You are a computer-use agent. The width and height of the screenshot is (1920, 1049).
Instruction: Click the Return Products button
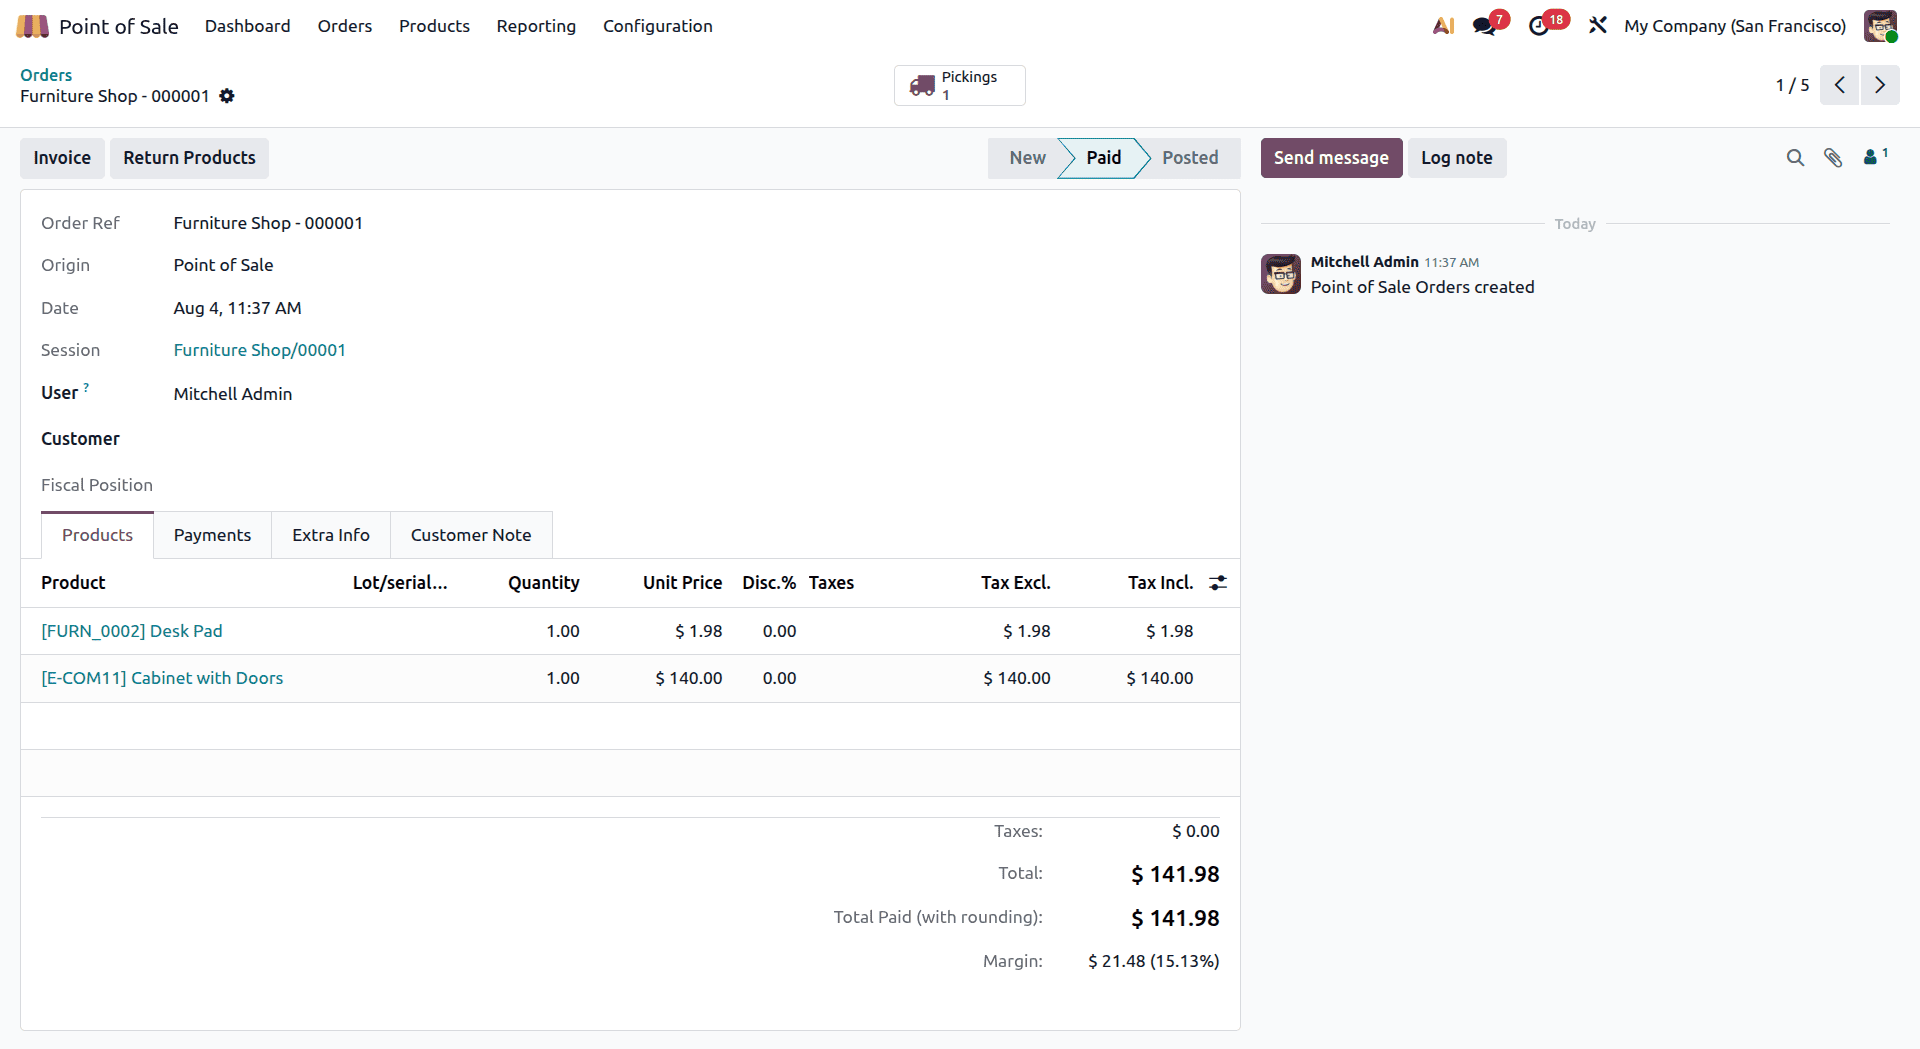(x=189, y=158)
